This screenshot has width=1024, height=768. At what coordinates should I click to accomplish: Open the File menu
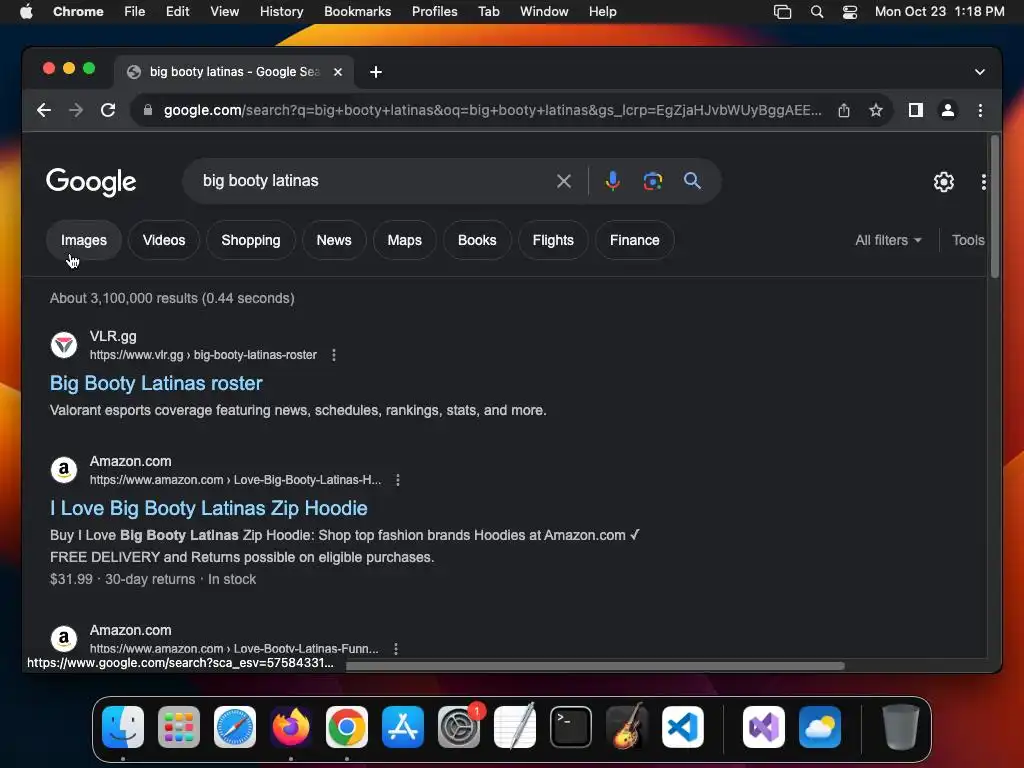point(135,12)
